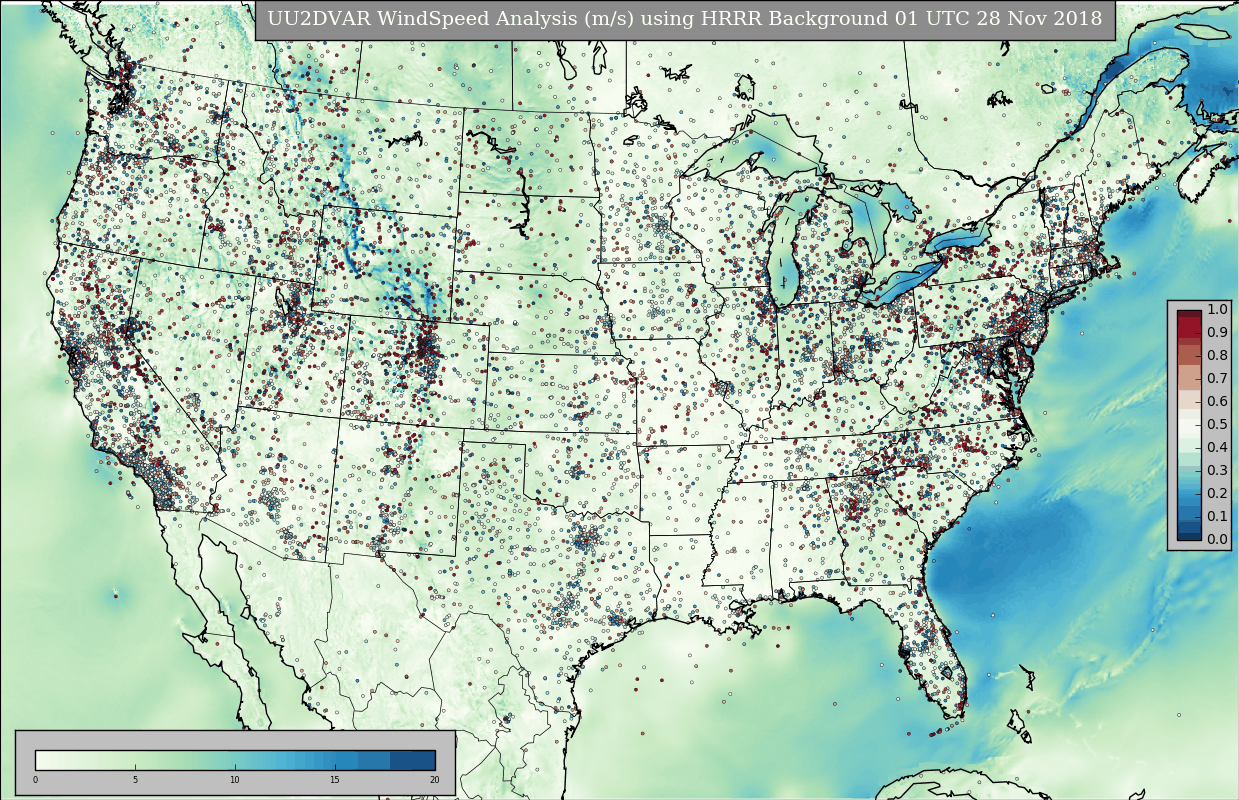Select the 0.2 label on vertical colorbar
The width and height of the screenshot is (1239, 800).
pos(1217,493)
